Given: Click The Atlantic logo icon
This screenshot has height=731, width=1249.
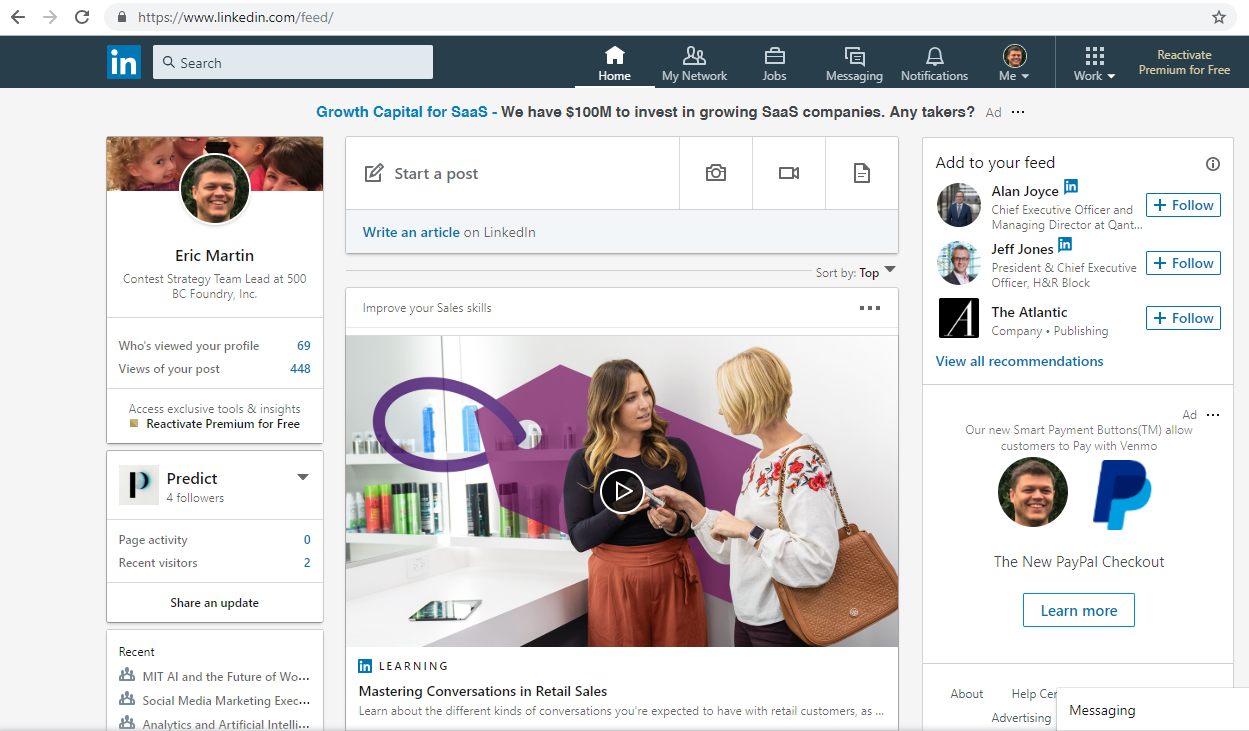Looking at the screenshot, I should tap(959, 318).
